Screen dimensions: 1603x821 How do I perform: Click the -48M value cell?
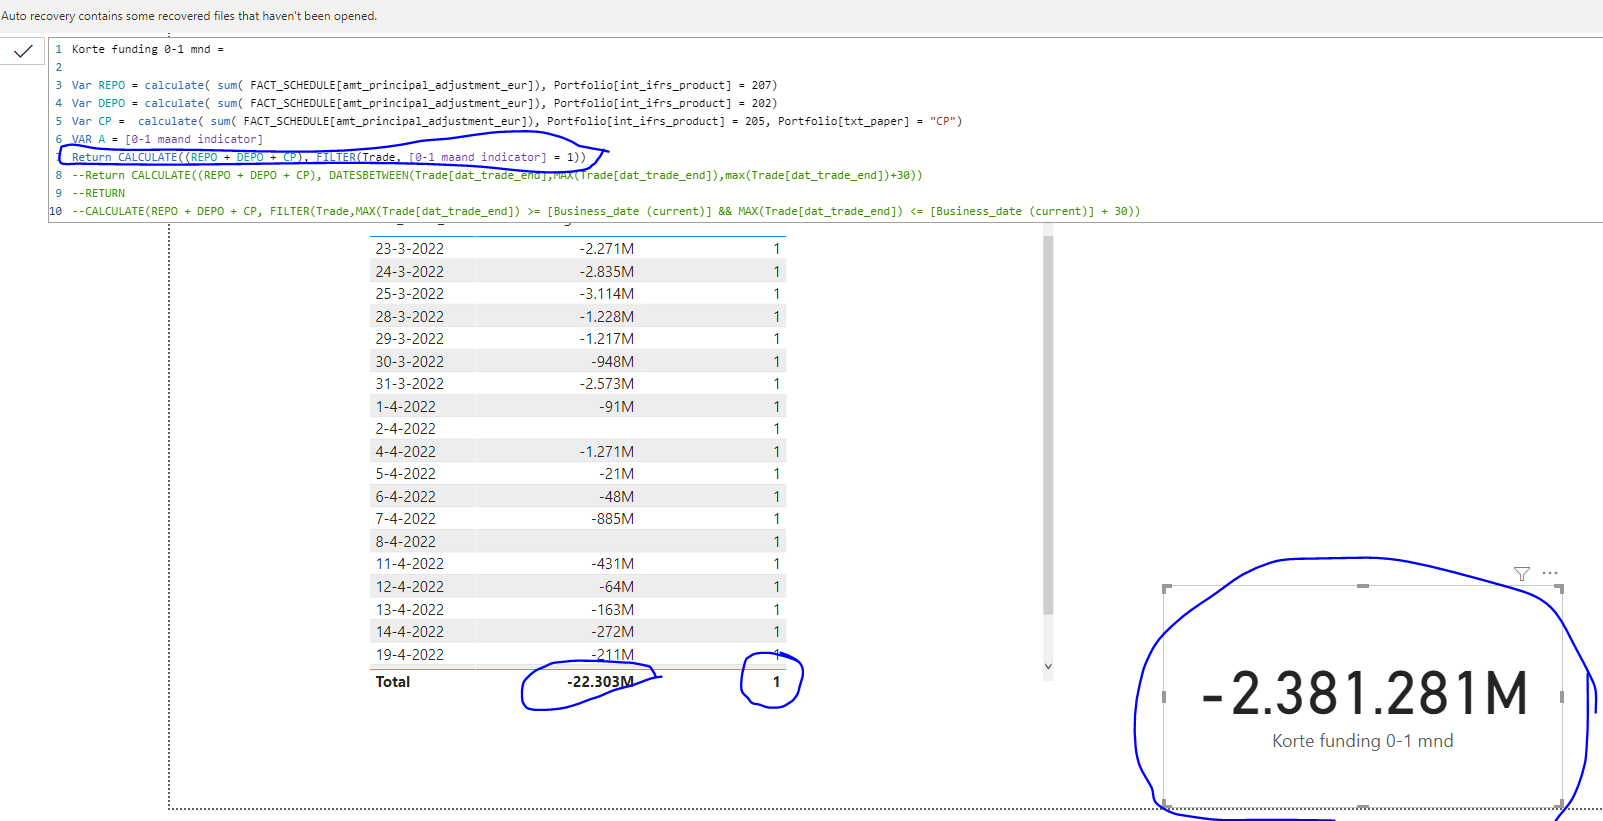click(617, 496)
